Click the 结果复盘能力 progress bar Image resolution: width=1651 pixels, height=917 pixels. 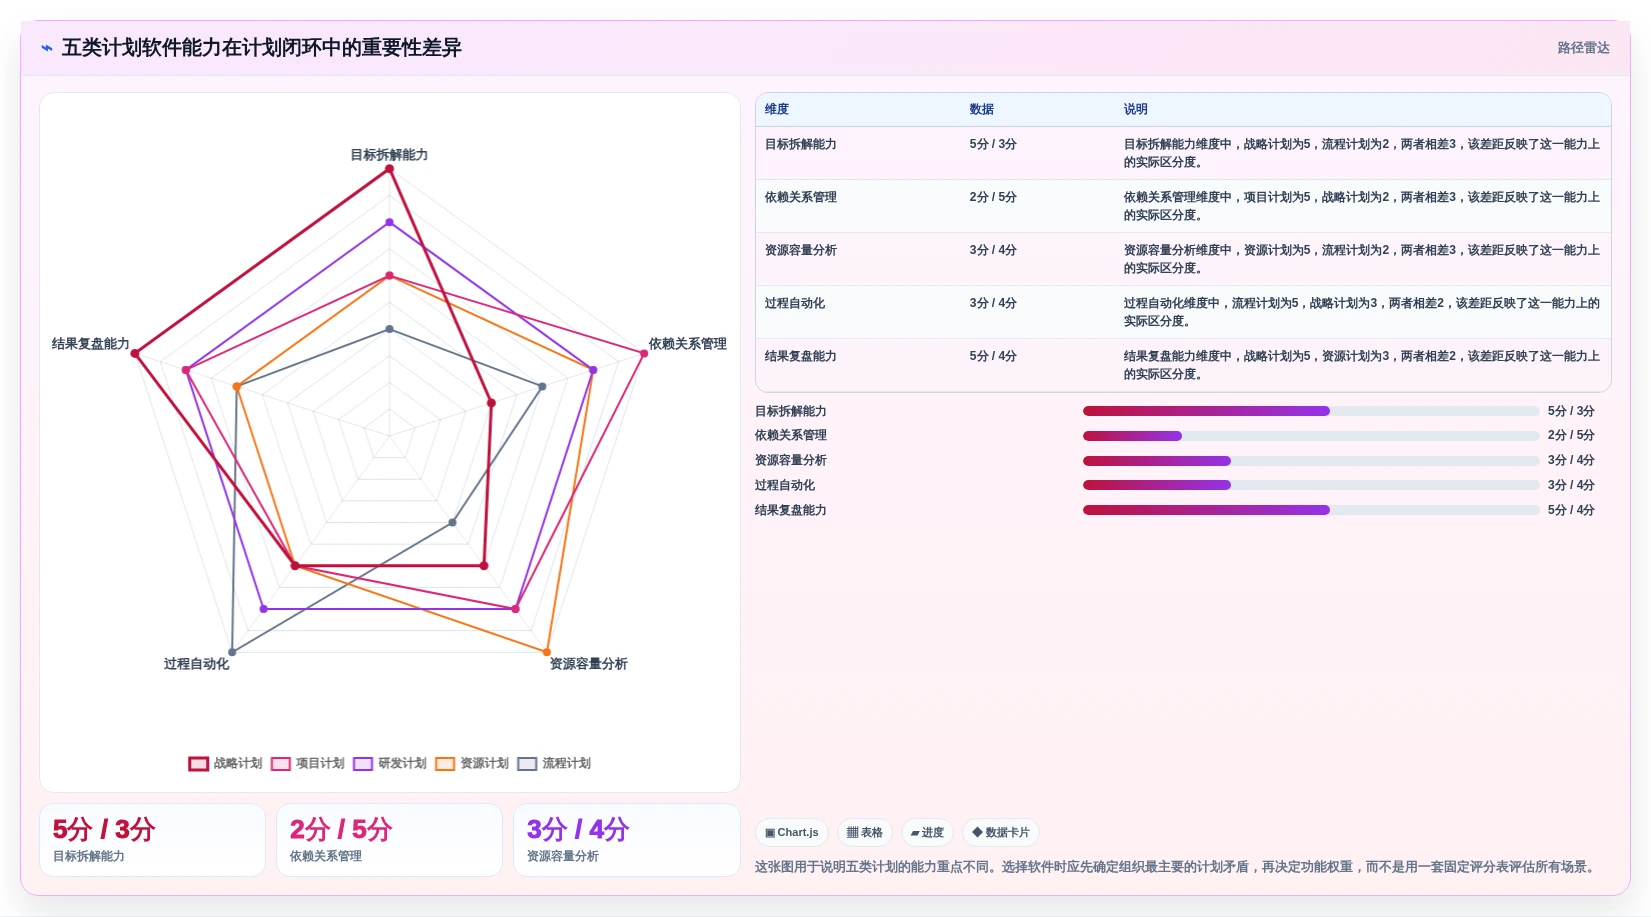[x=1311, y=510]
